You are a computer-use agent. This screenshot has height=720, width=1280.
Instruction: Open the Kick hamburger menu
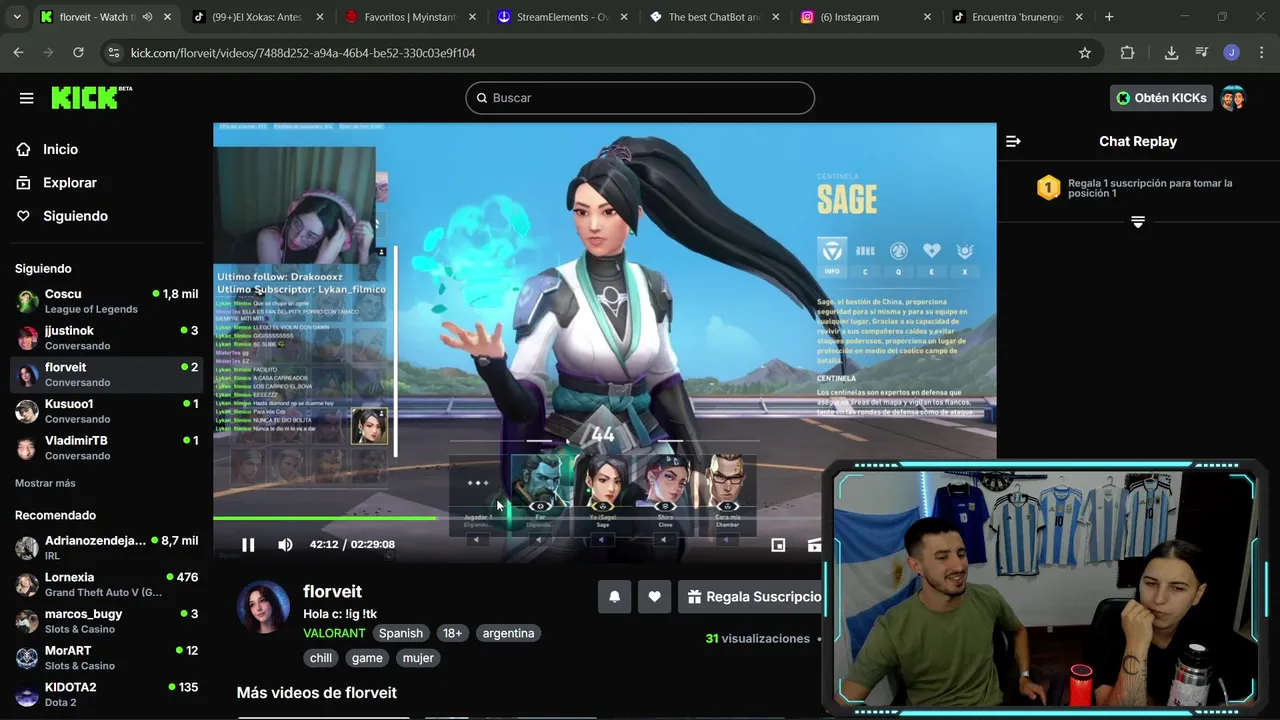point(26,98)
